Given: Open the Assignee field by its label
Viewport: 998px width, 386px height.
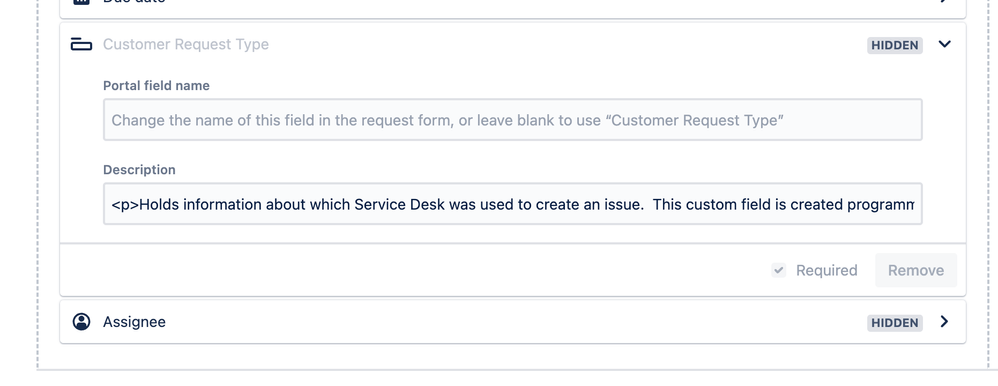Looking at the screenshot, I should [134, 322].
